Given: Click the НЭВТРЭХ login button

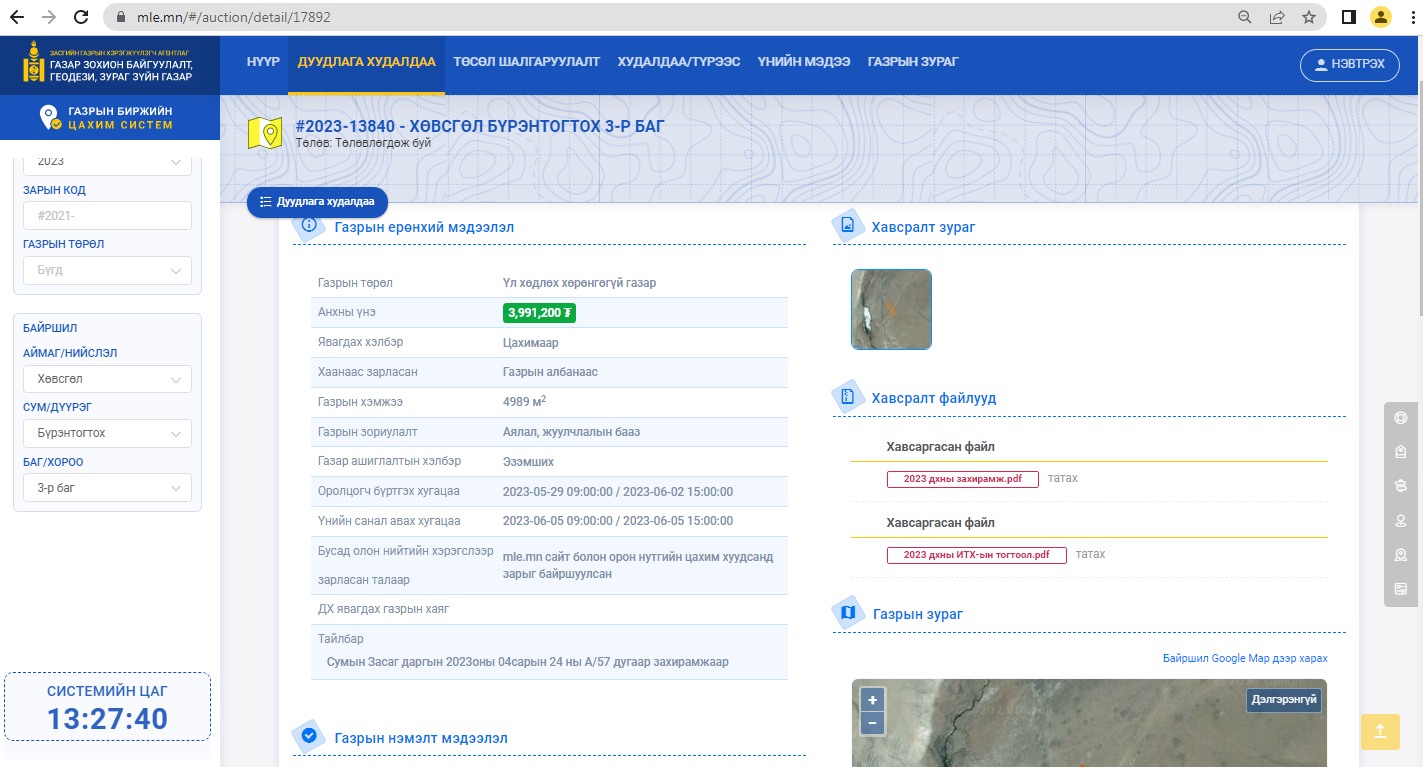Looking at the screenshot, I should click(x=1349, y=64).
